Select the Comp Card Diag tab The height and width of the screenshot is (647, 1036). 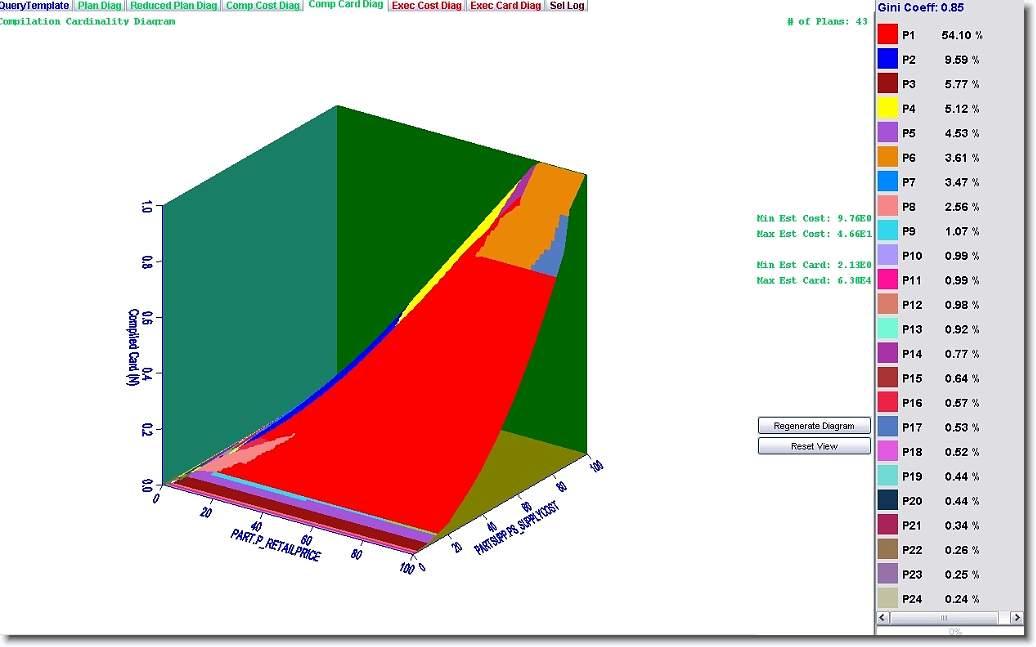[x=346, y=6]
